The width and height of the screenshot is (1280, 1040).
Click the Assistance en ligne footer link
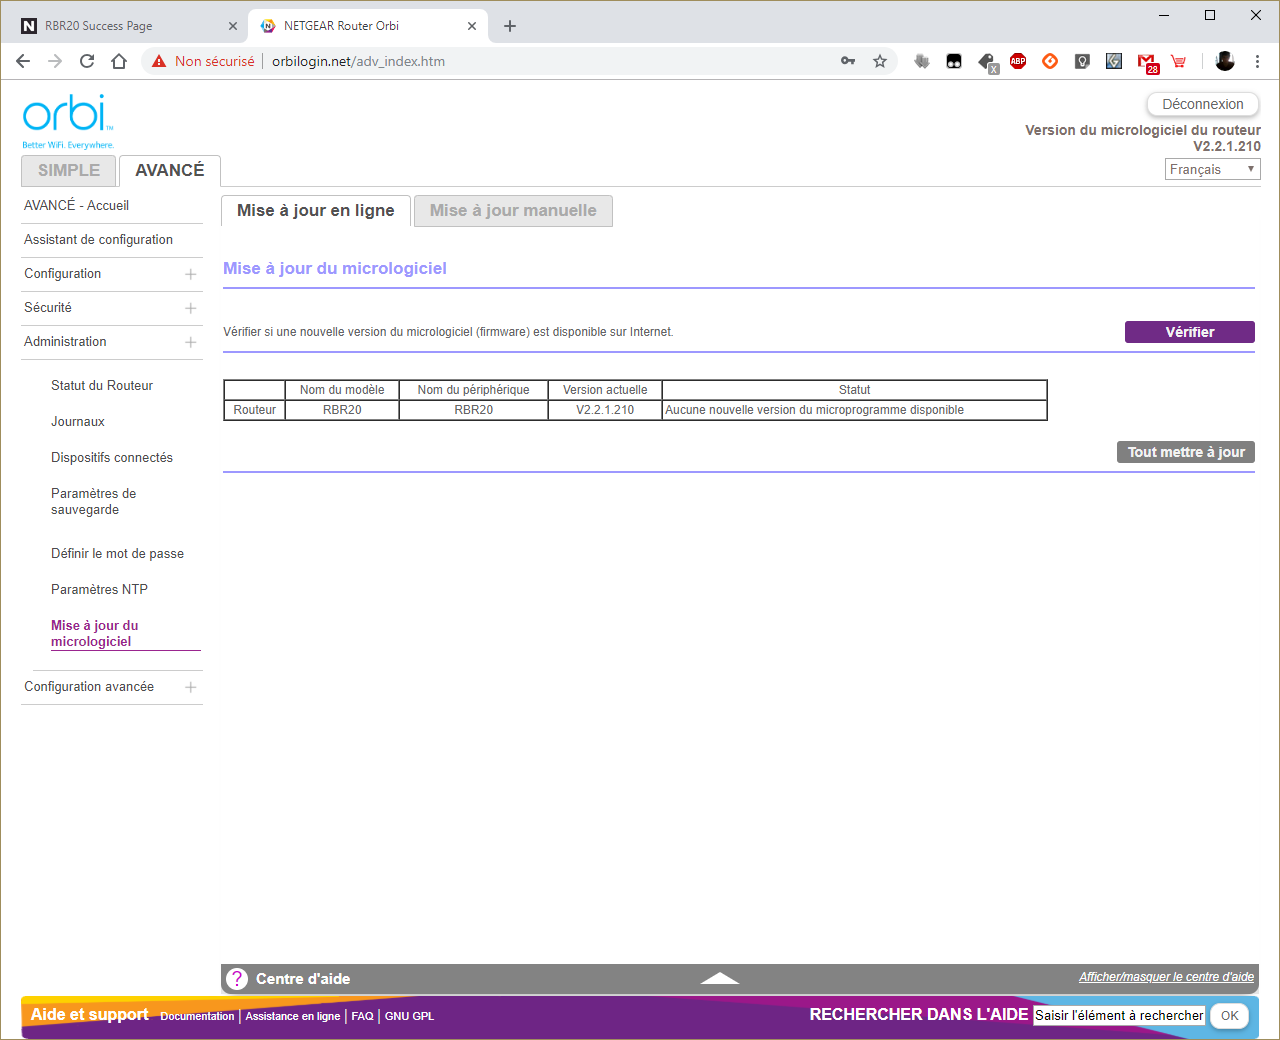pyautogui.click(x=293, y=1016)
